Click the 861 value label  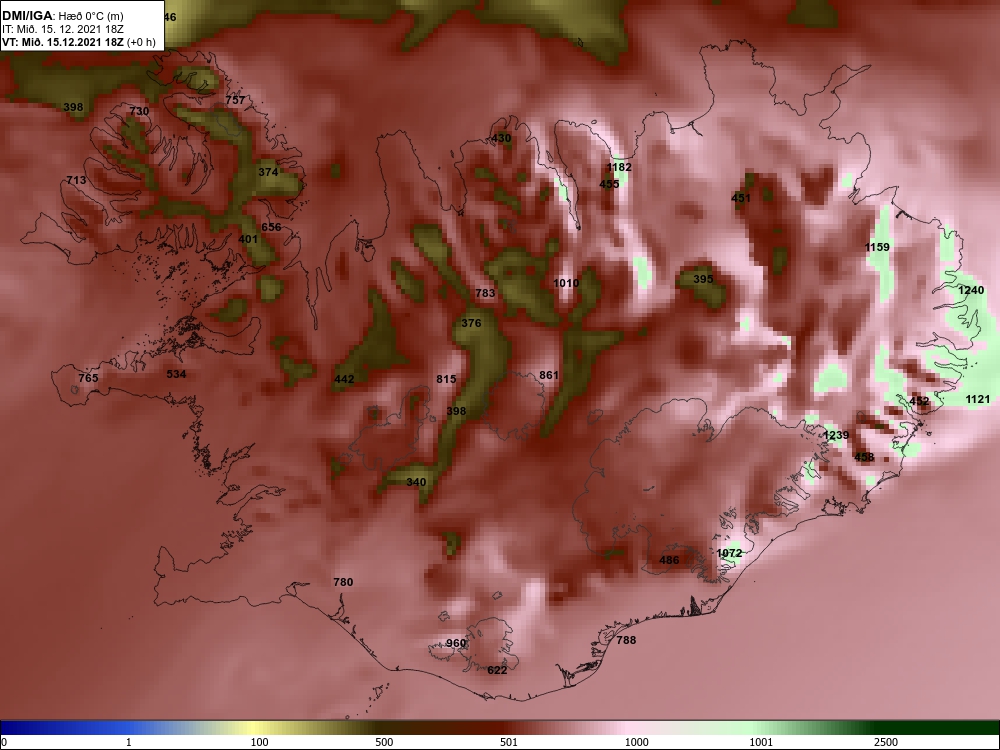[x=549, y=375]
